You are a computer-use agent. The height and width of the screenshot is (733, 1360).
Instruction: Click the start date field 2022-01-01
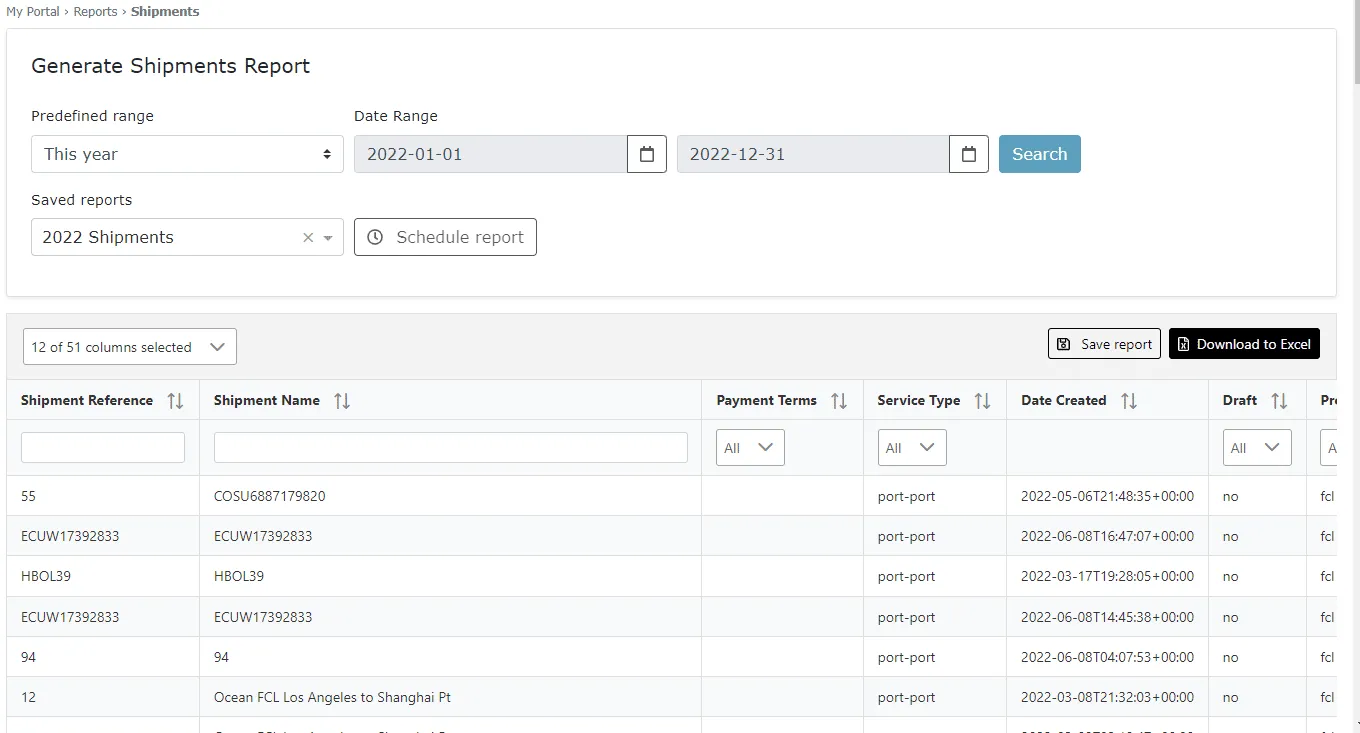coord(491,154)
